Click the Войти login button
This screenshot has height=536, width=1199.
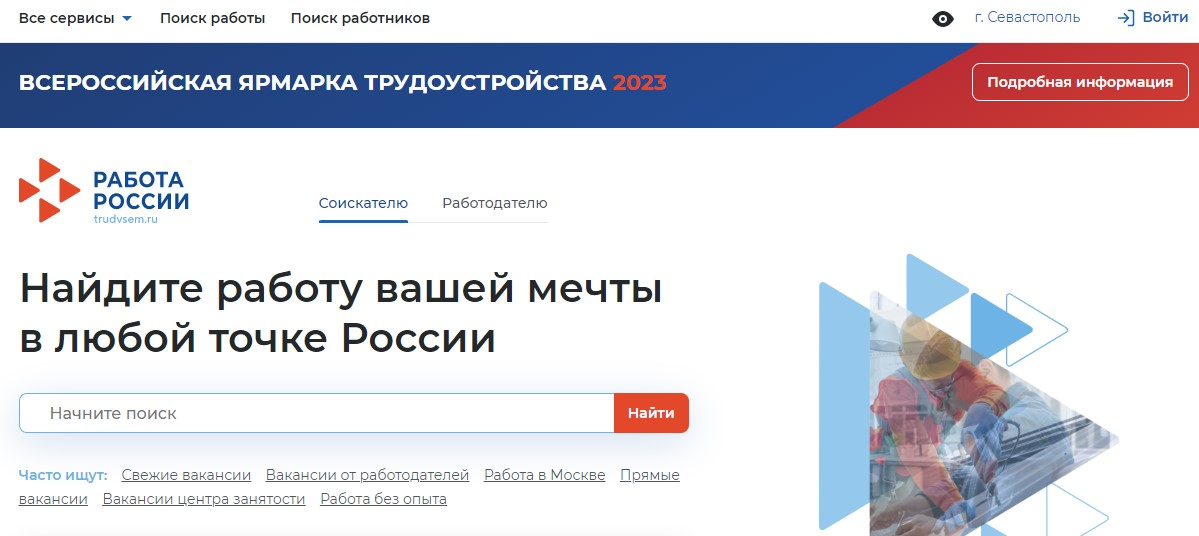coord(1153,18)
